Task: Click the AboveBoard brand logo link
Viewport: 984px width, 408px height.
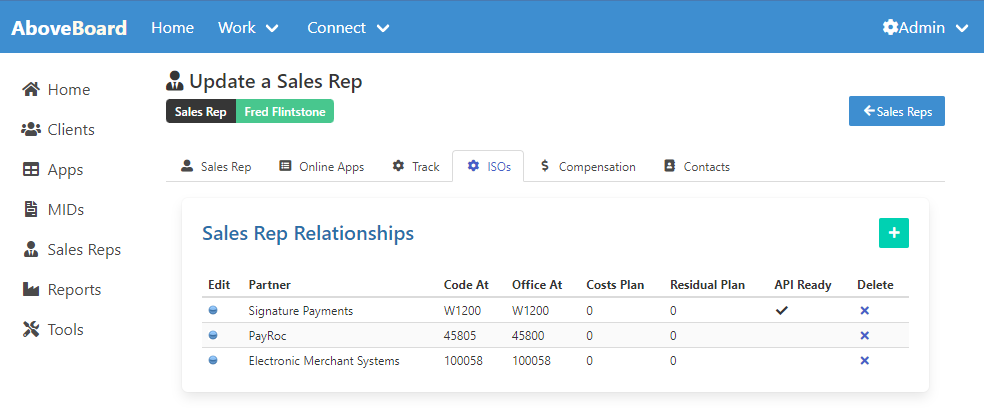Action: coord(69,27)
